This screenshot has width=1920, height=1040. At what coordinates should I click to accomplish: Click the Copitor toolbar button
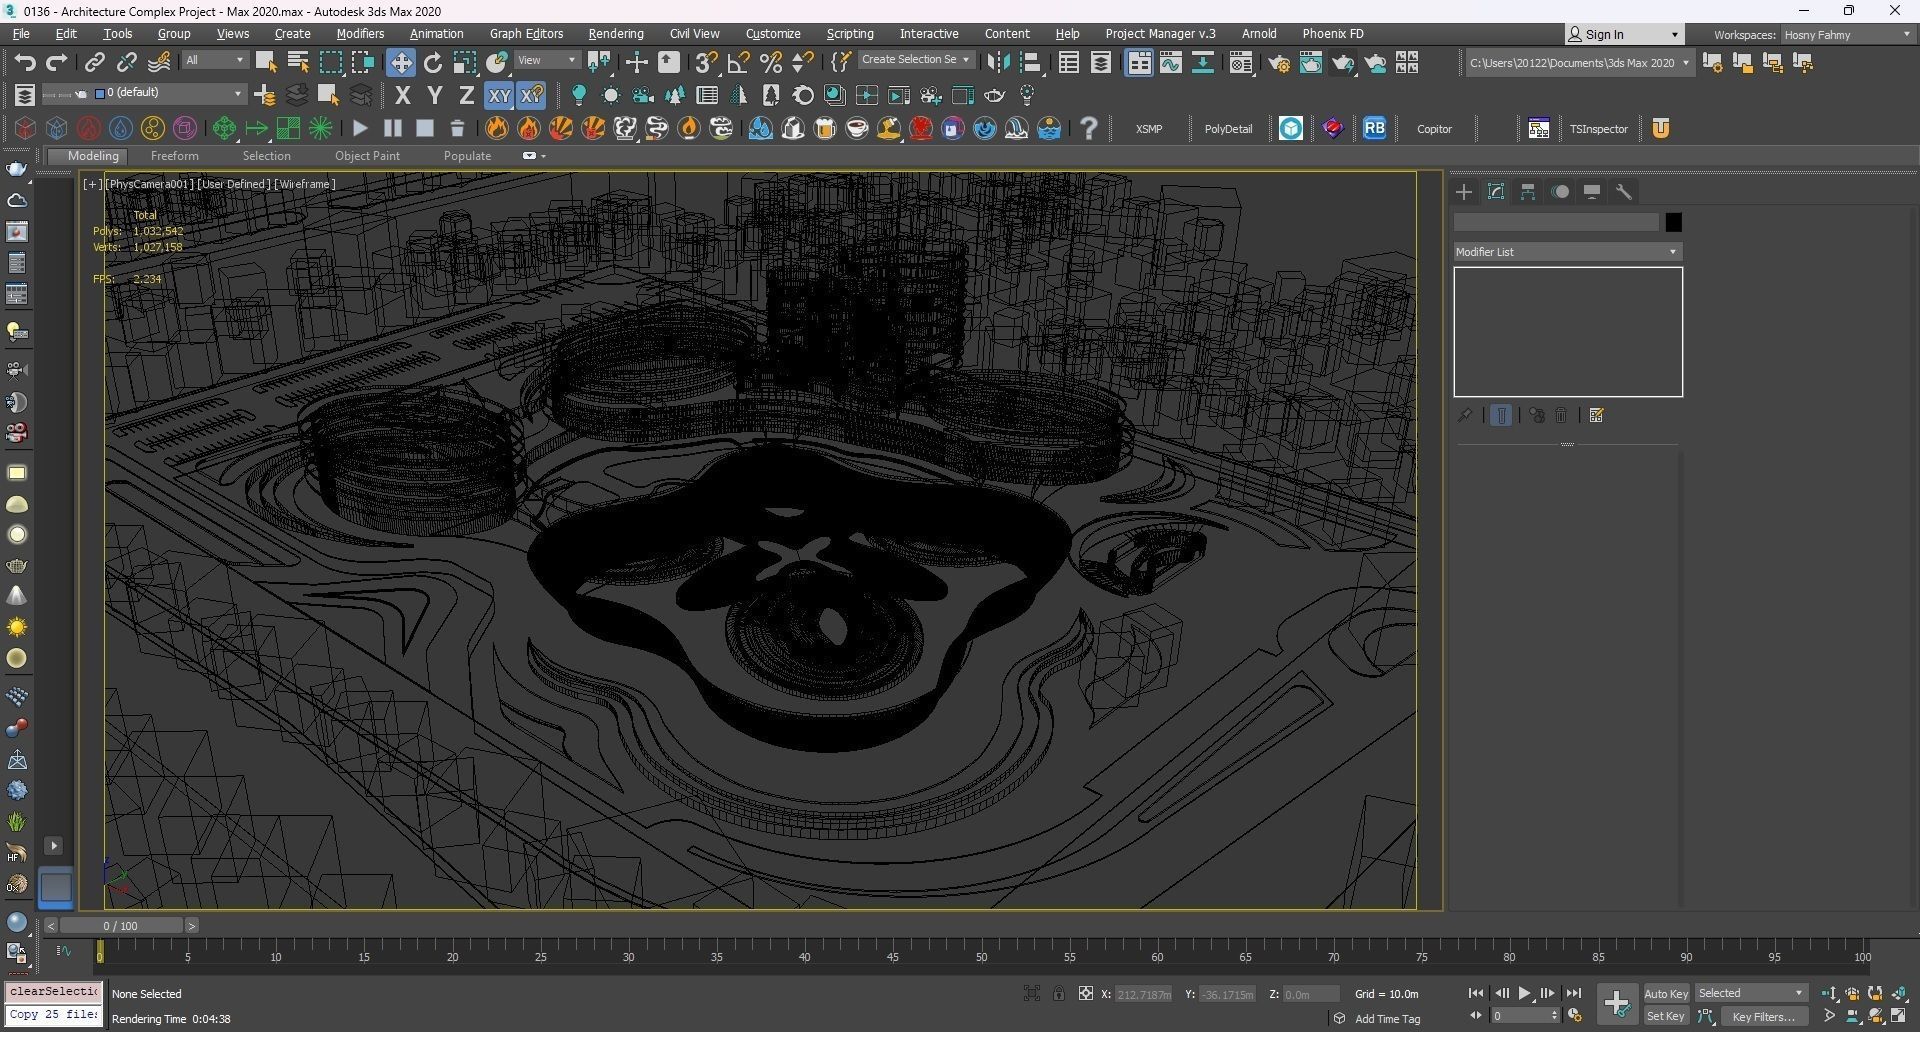1434,129
